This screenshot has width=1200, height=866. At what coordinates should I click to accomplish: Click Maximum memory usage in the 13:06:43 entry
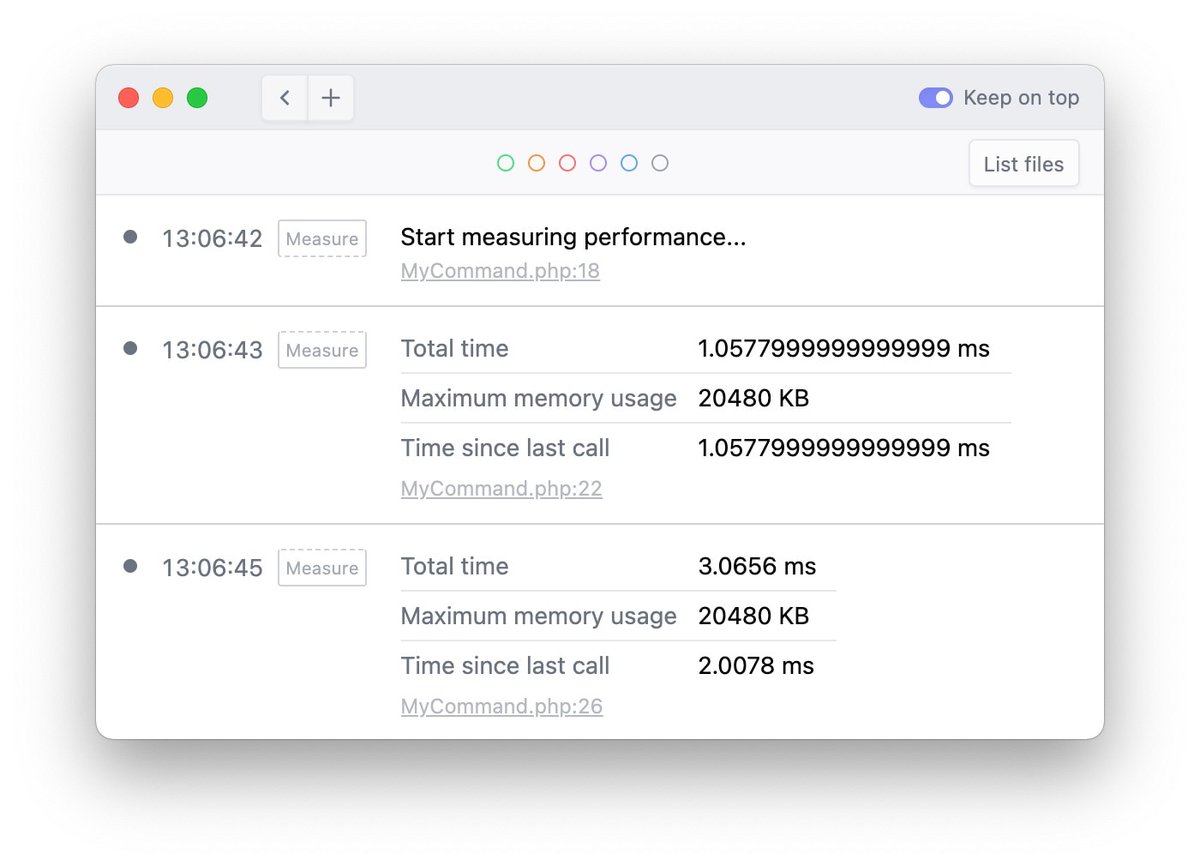pyautogui.click(x=539, y=399)
